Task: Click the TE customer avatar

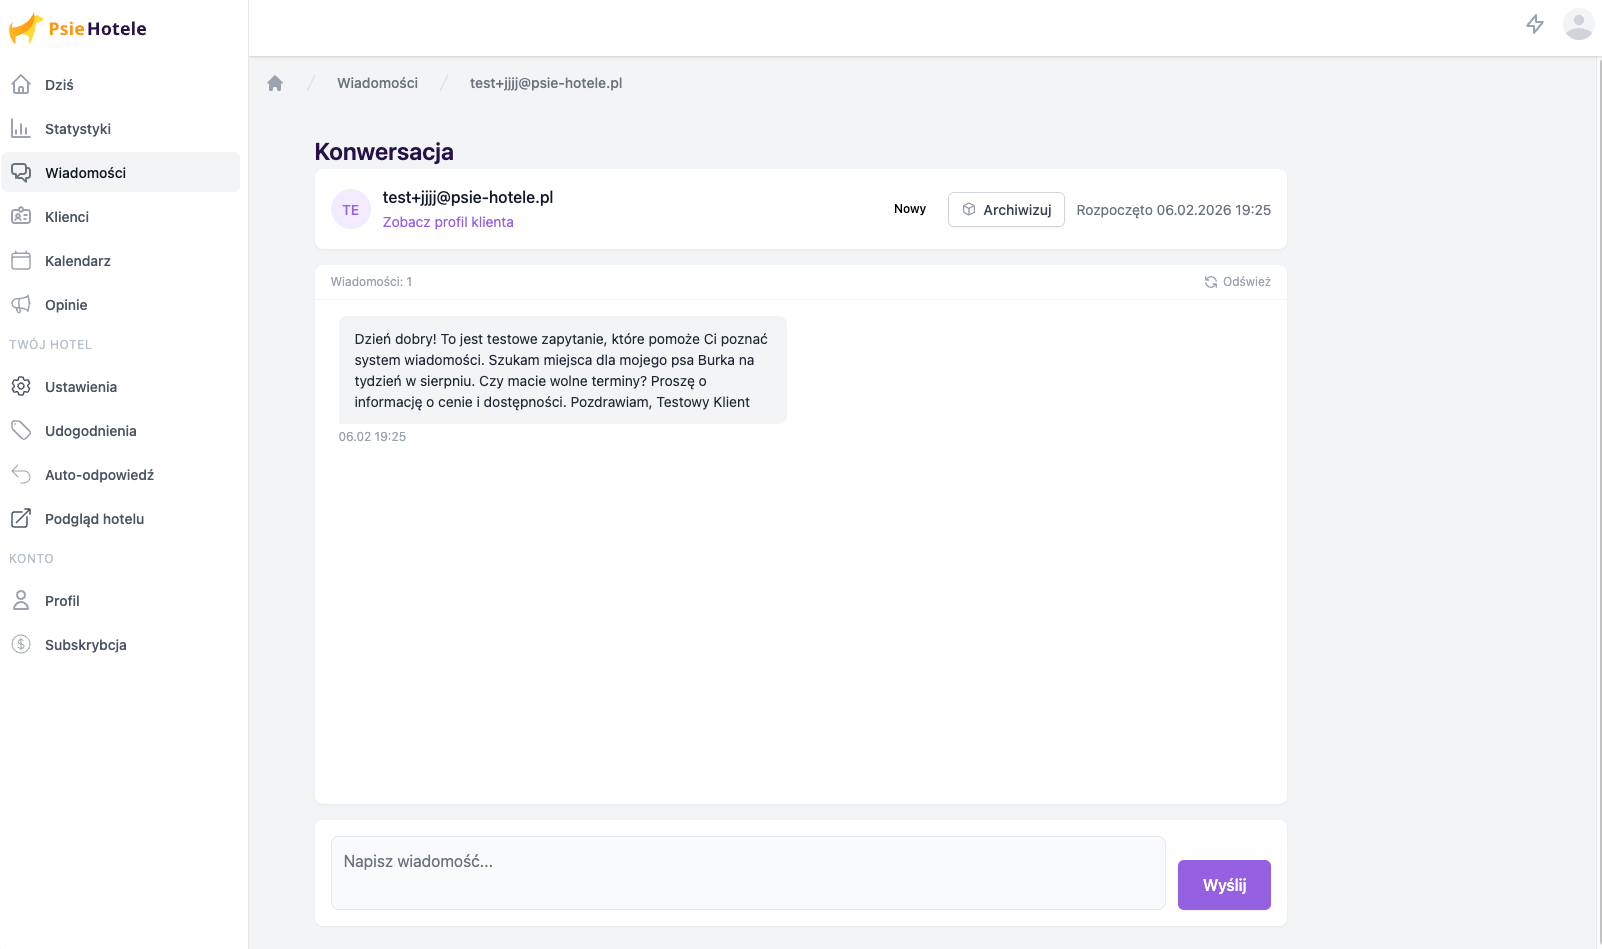Action: pyautogui.click(x=351, y=210)
